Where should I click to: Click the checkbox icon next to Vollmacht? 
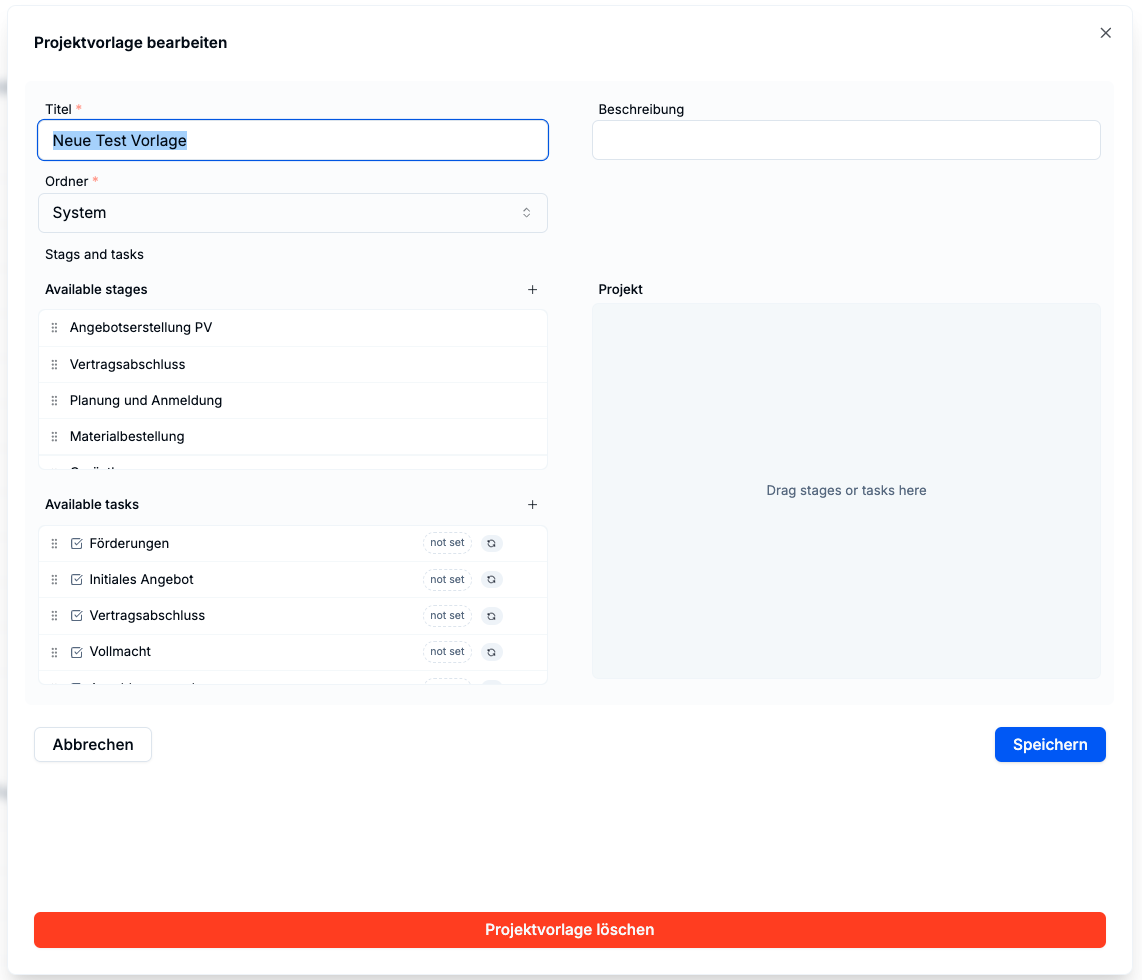click(x=77, y=652)
